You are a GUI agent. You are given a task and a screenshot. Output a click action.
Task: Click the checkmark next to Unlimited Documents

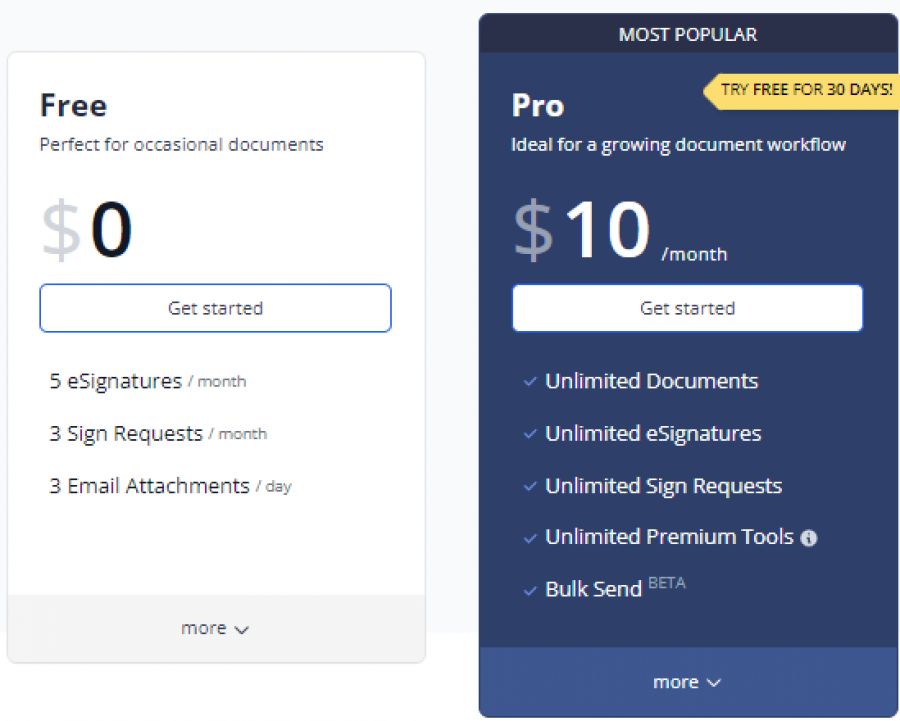pyautogui.click(x=530, y=382)
